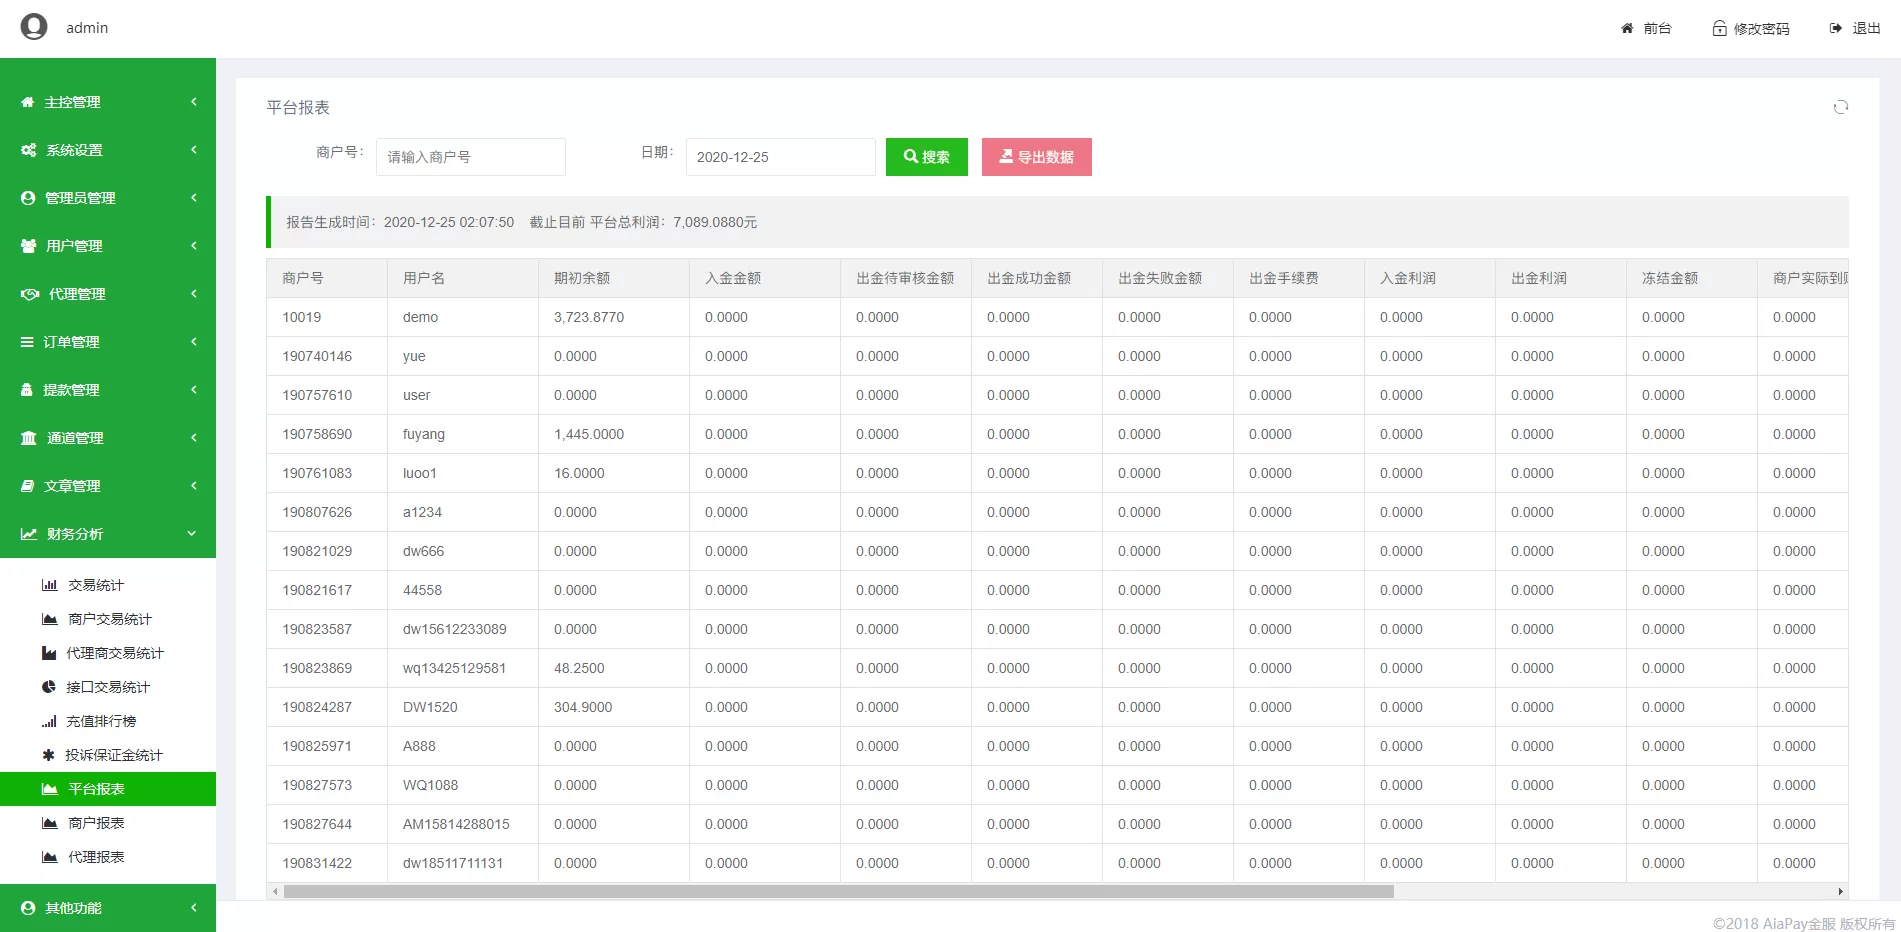Open 接口交易统计 pie chart item
This screenshot has height=932, width=1901.
pos(107,687)
